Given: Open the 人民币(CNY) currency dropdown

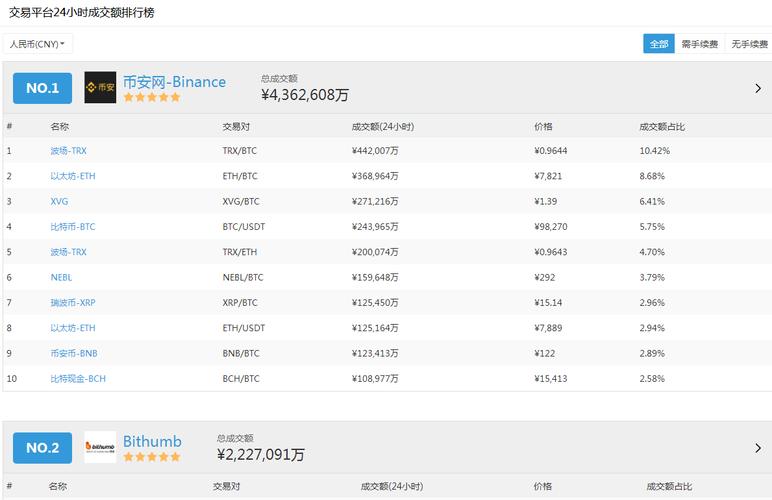Looking at the screenshot, I should pos(37,44).
